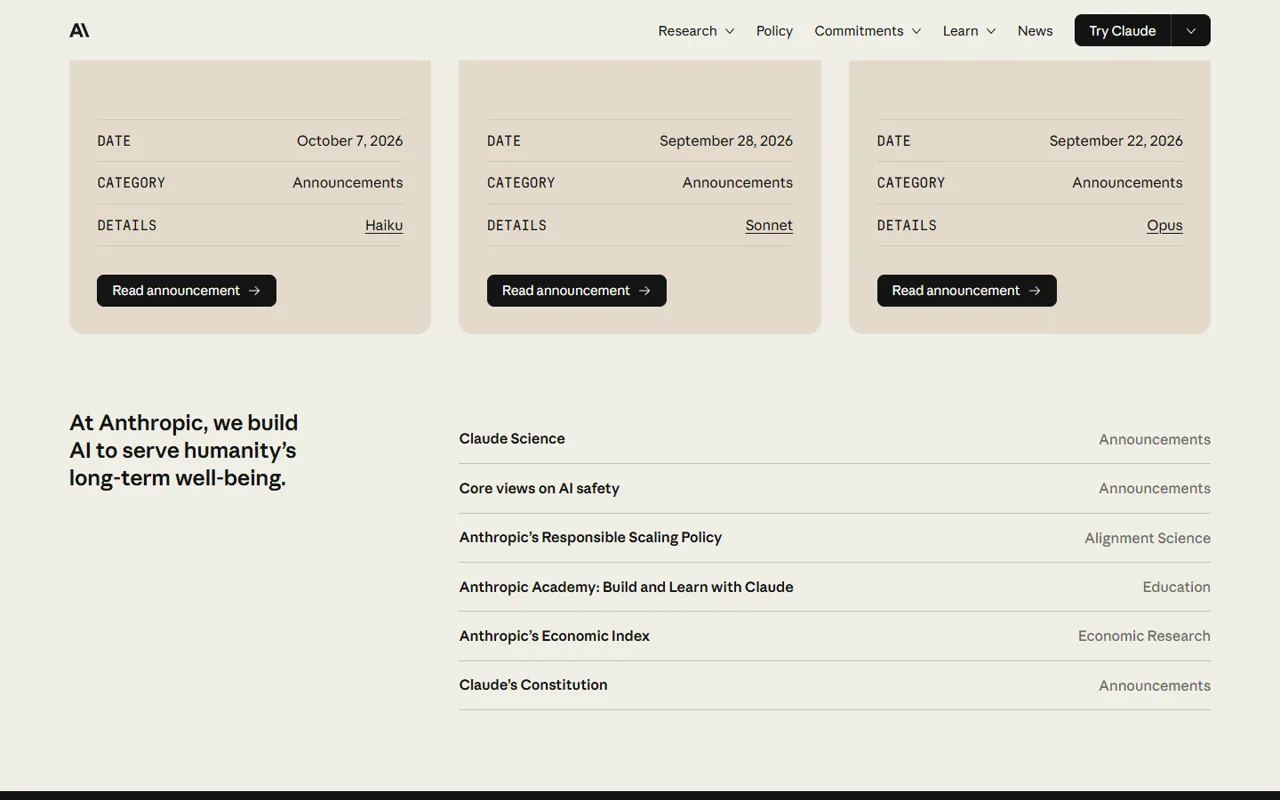Follow the Opus details link
1280x800 pixels.
coord(1165,225)
